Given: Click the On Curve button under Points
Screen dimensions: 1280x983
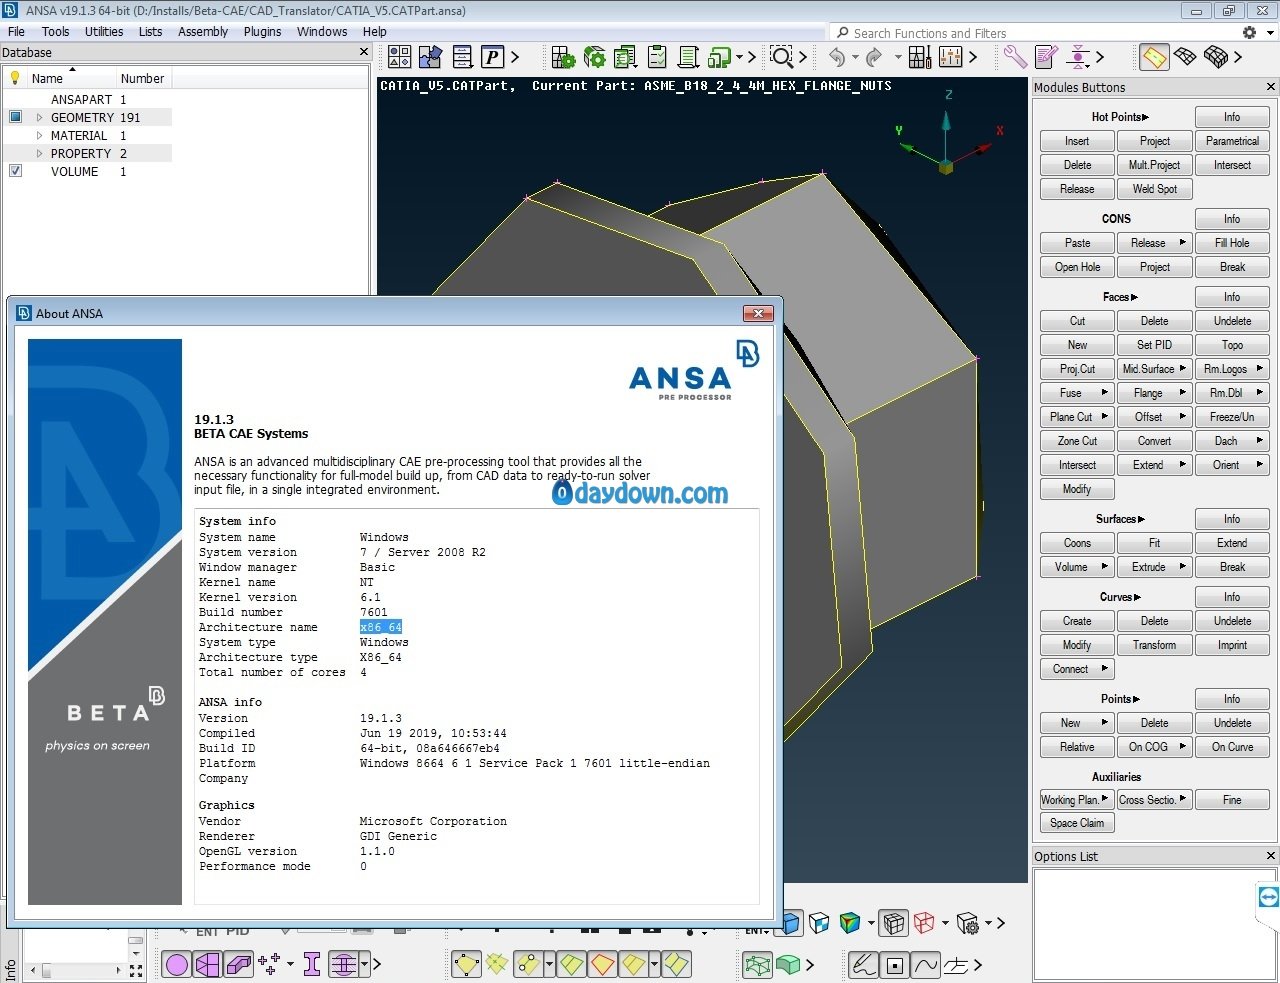Looking at the screenshot, I should pyautogui.click(x=1232, y=747).
